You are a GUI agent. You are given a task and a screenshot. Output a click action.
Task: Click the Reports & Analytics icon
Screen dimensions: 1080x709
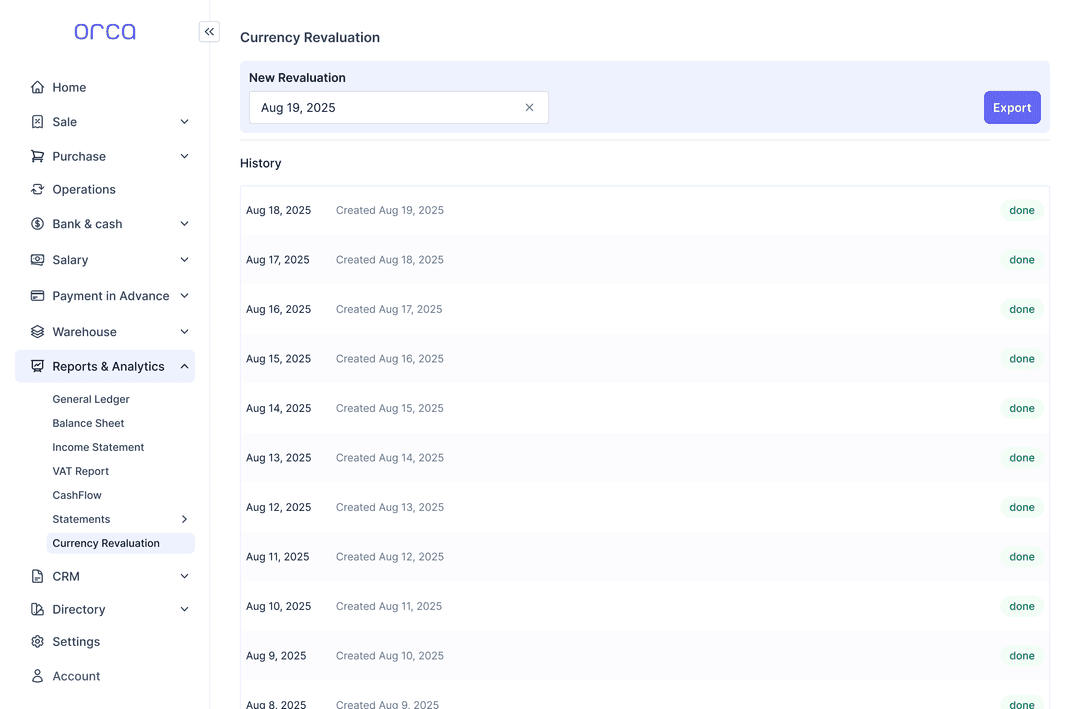click(x=37, y=366)
